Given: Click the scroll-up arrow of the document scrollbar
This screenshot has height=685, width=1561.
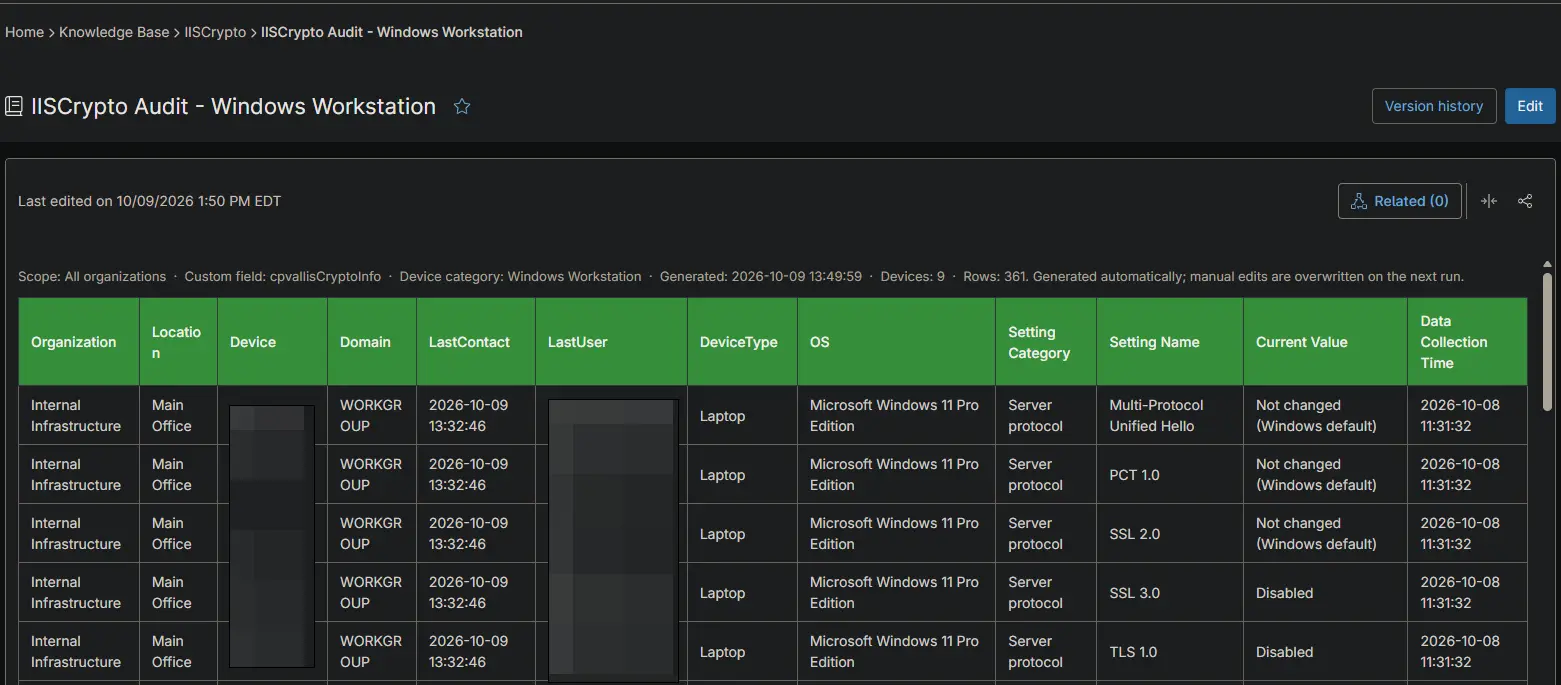Looking at the screenshot, I should (1548, 265).
